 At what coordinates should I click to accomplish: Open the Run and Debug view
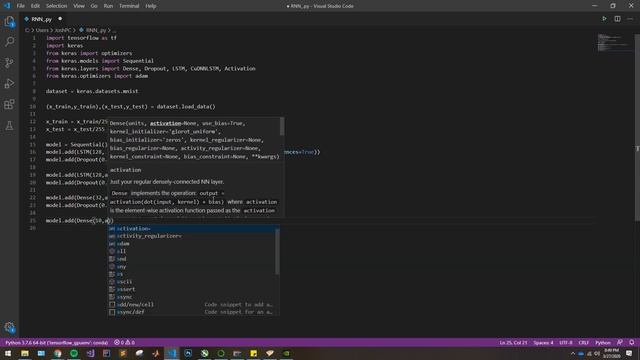9,83
